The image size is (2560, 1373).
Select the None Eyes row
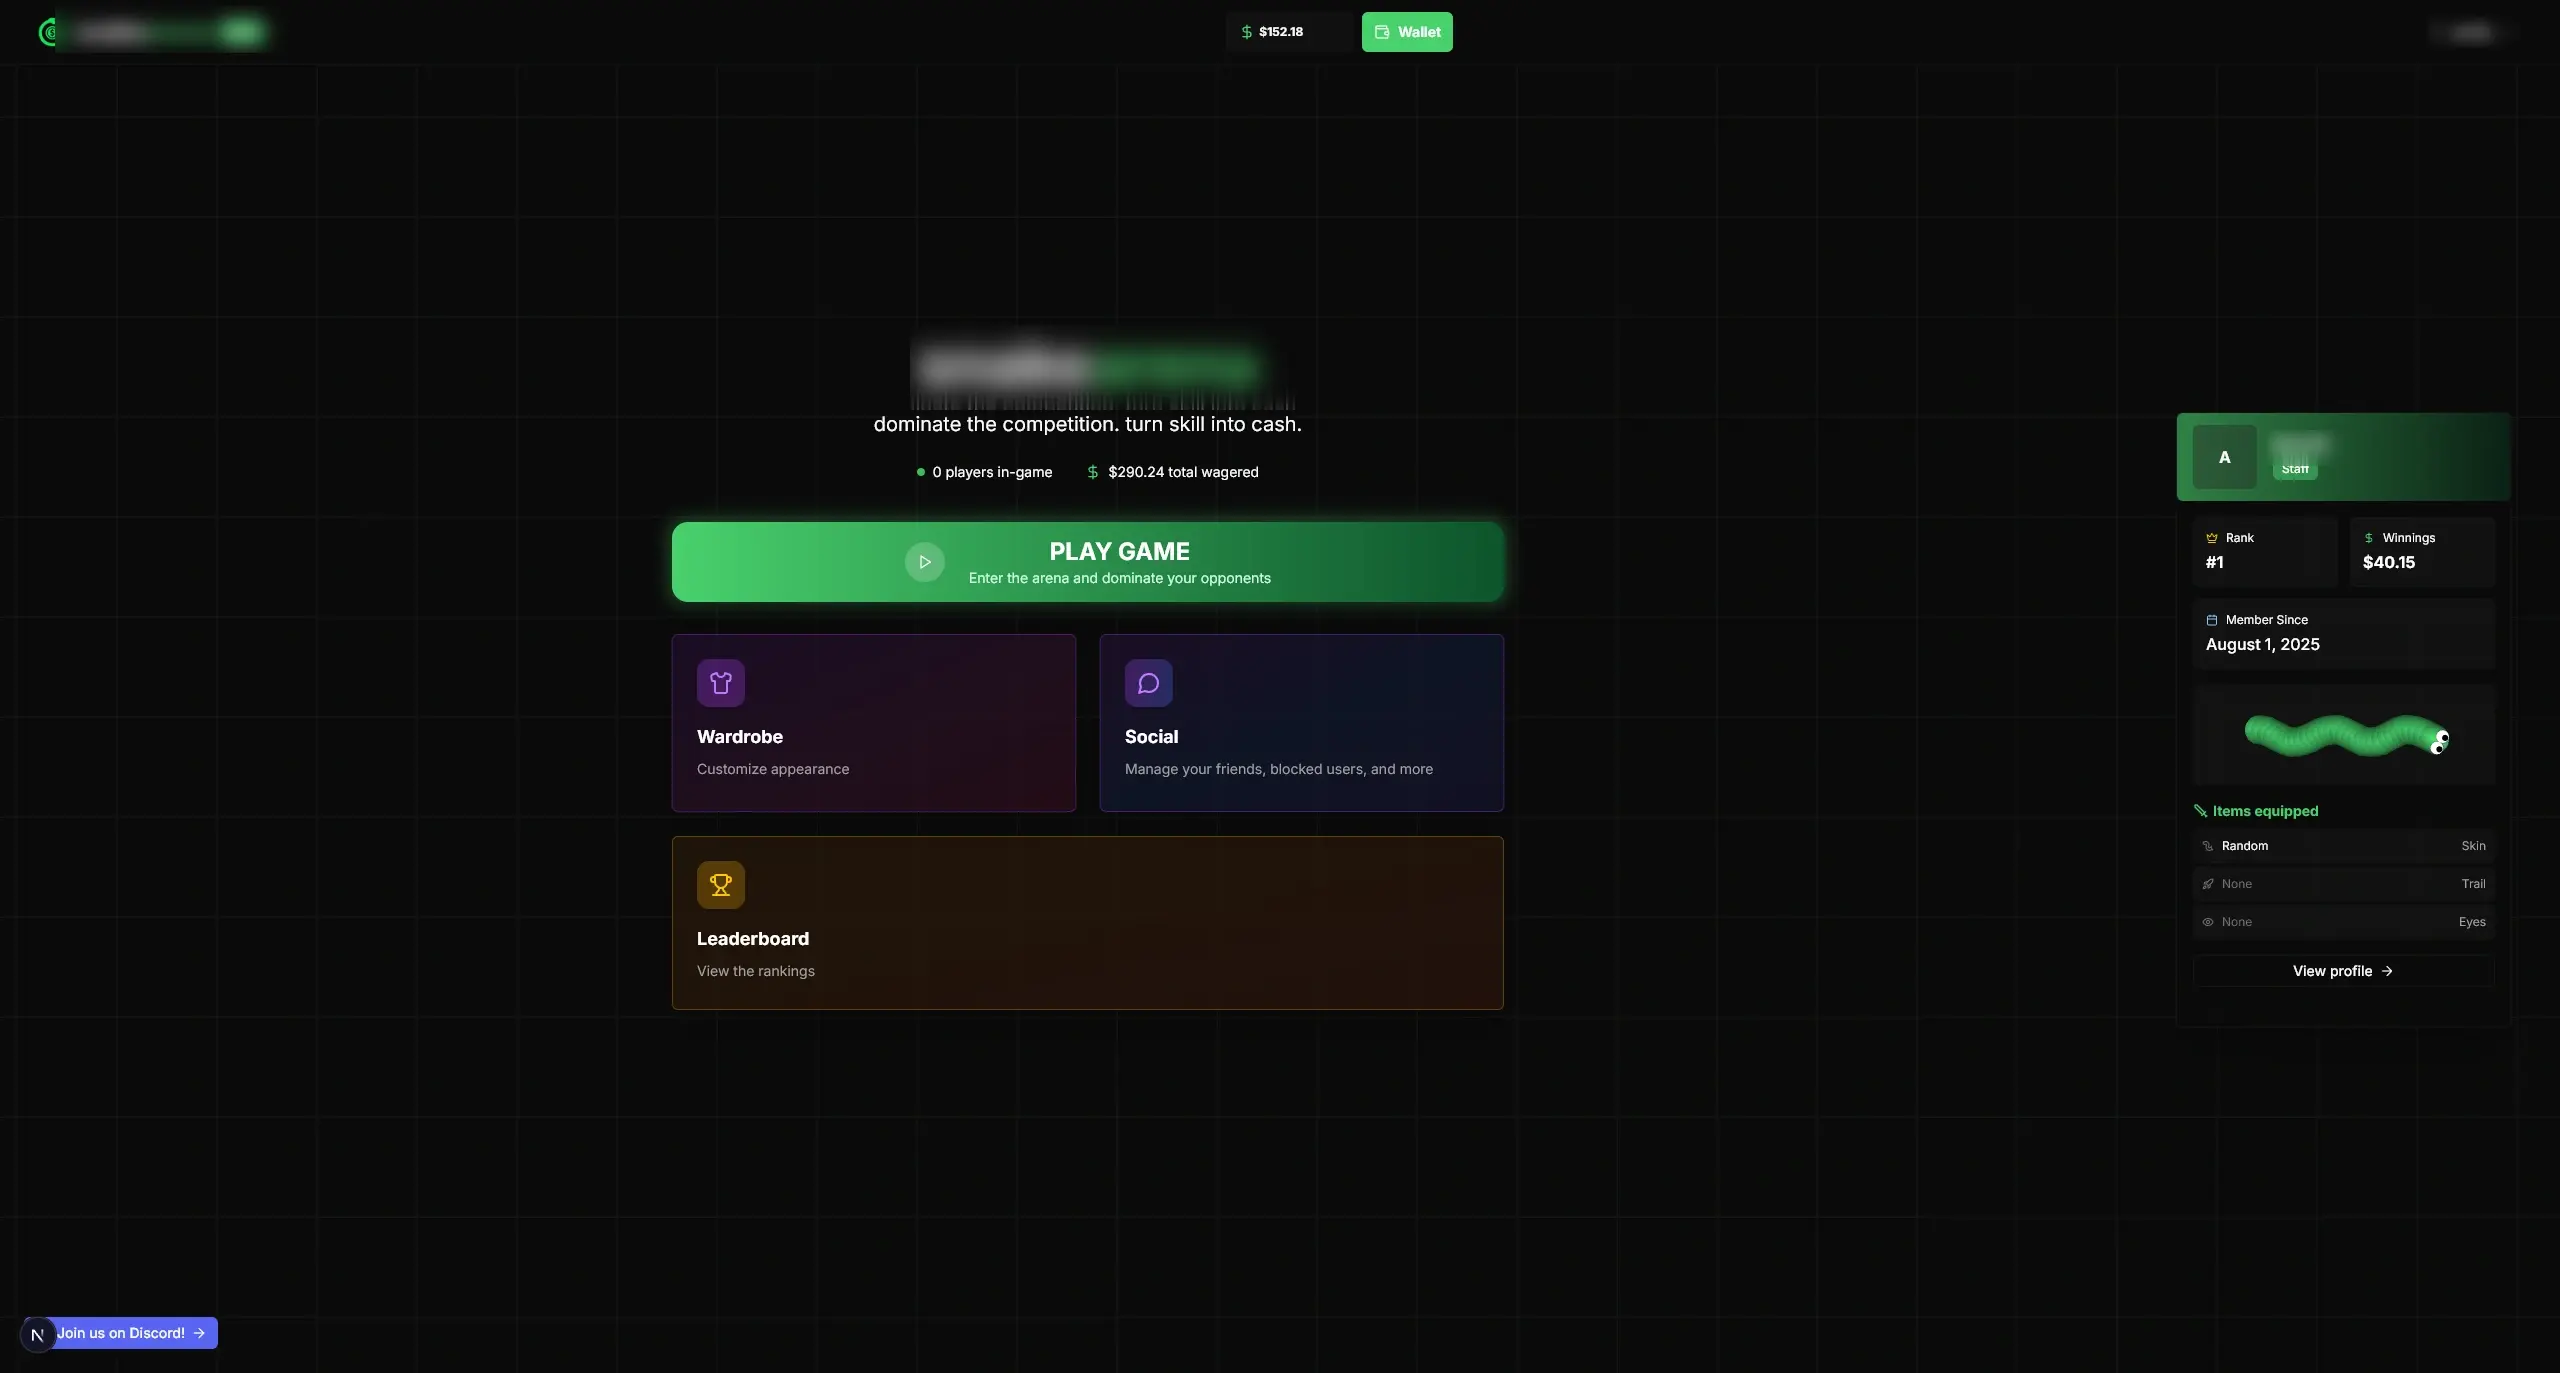pos(2344,922)
